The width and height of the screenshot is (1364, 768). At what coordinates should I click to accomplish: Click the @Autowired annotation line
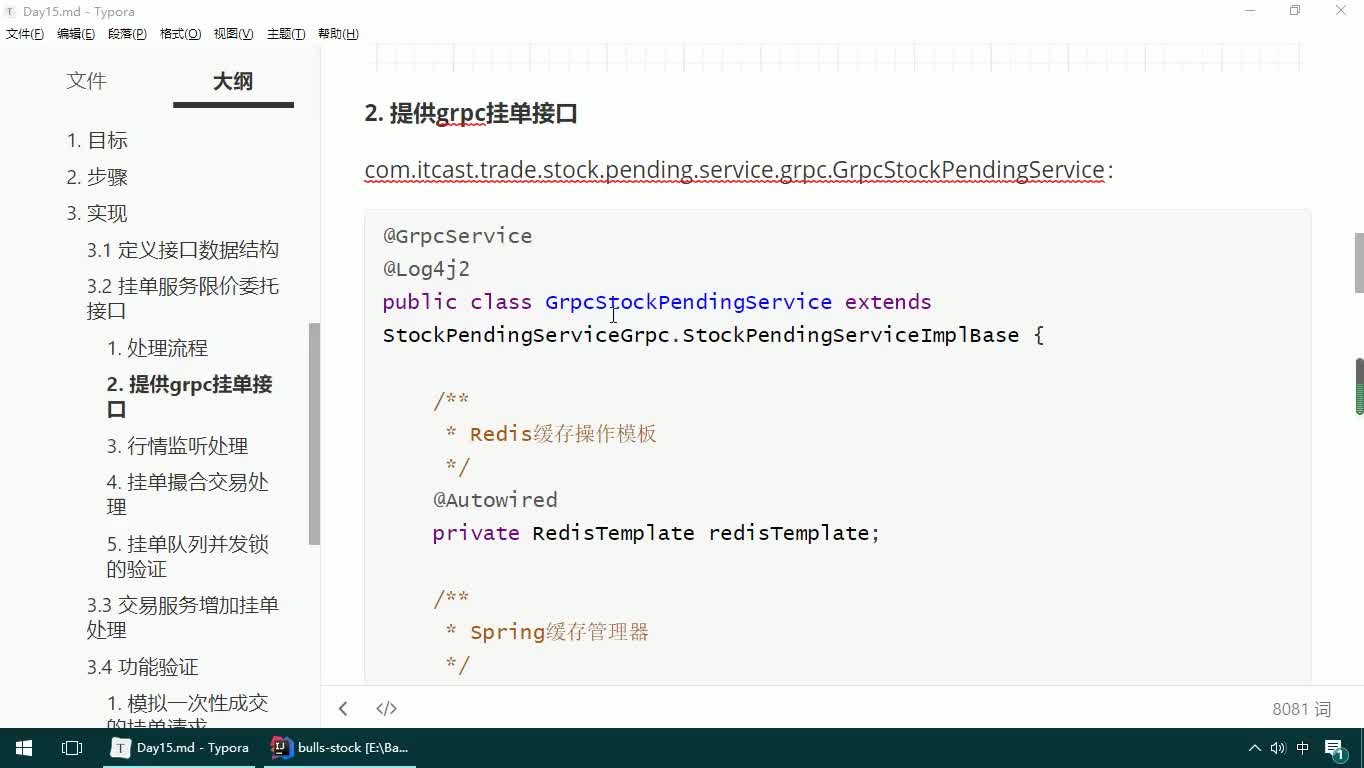pos(495,500)
